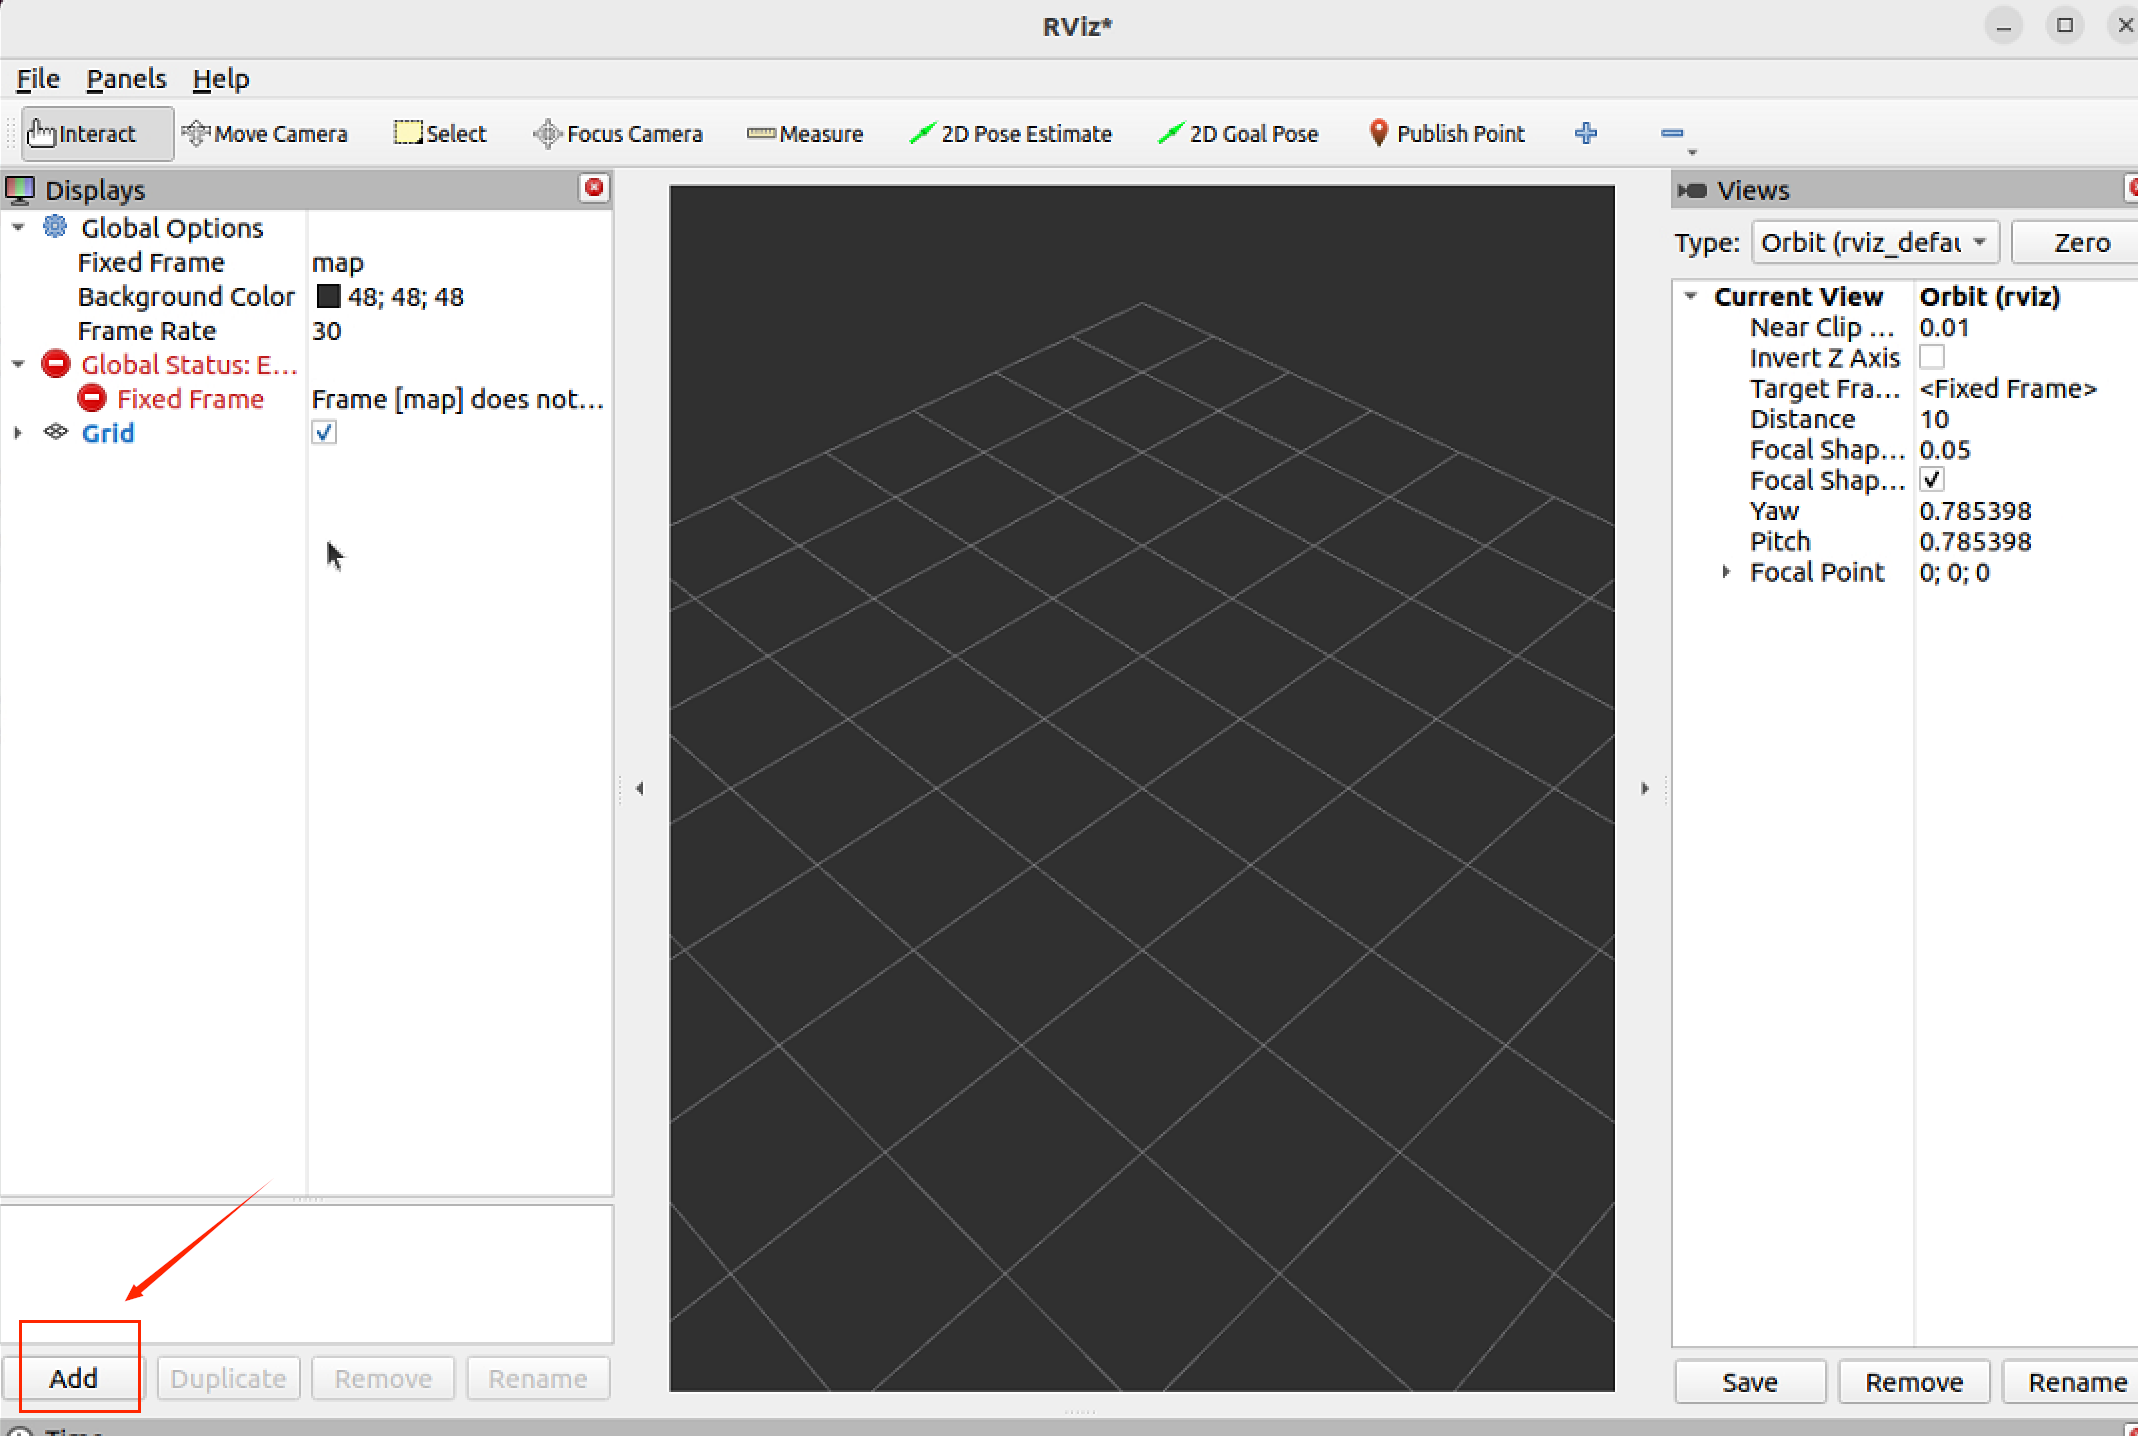
Task: Click the Focus Camera tool
Action: point(619,134)
